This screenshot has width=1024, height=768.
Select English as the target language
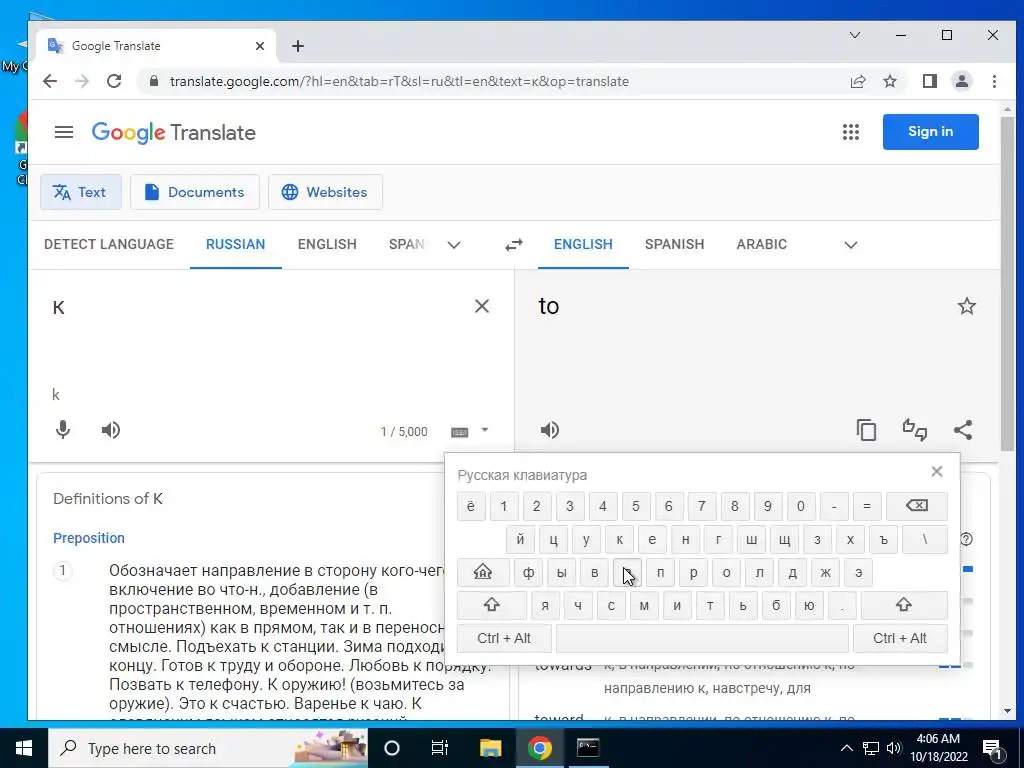point(583,244)
